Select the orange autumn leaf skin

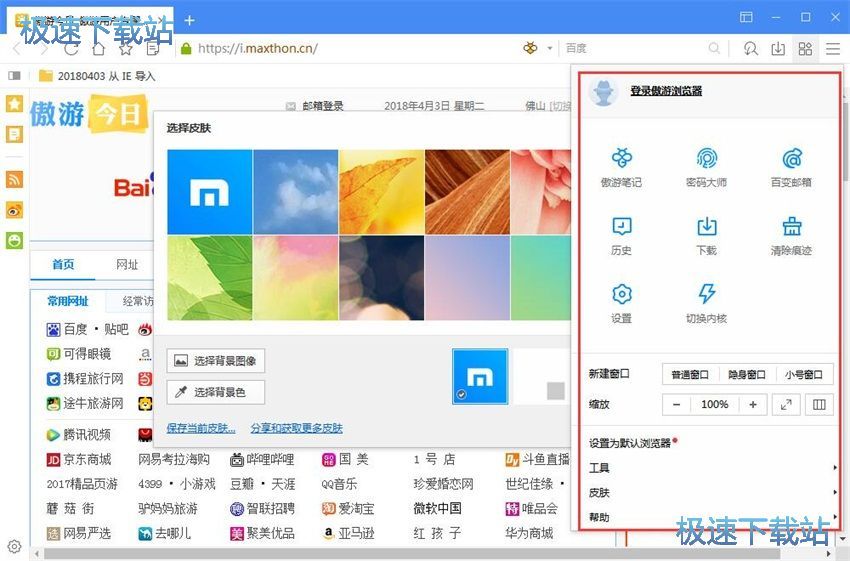coord(382,192)
